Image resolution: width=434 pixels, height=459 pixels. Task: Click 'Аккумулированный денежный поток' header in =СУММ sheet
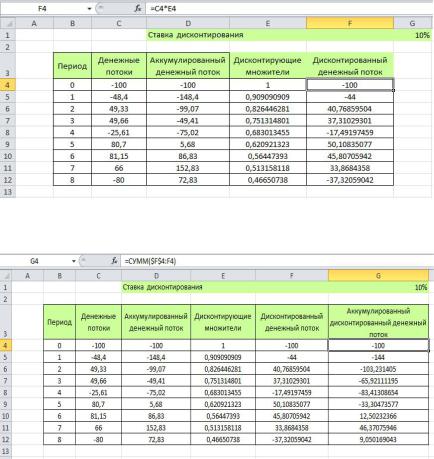[x=156, y=322]
